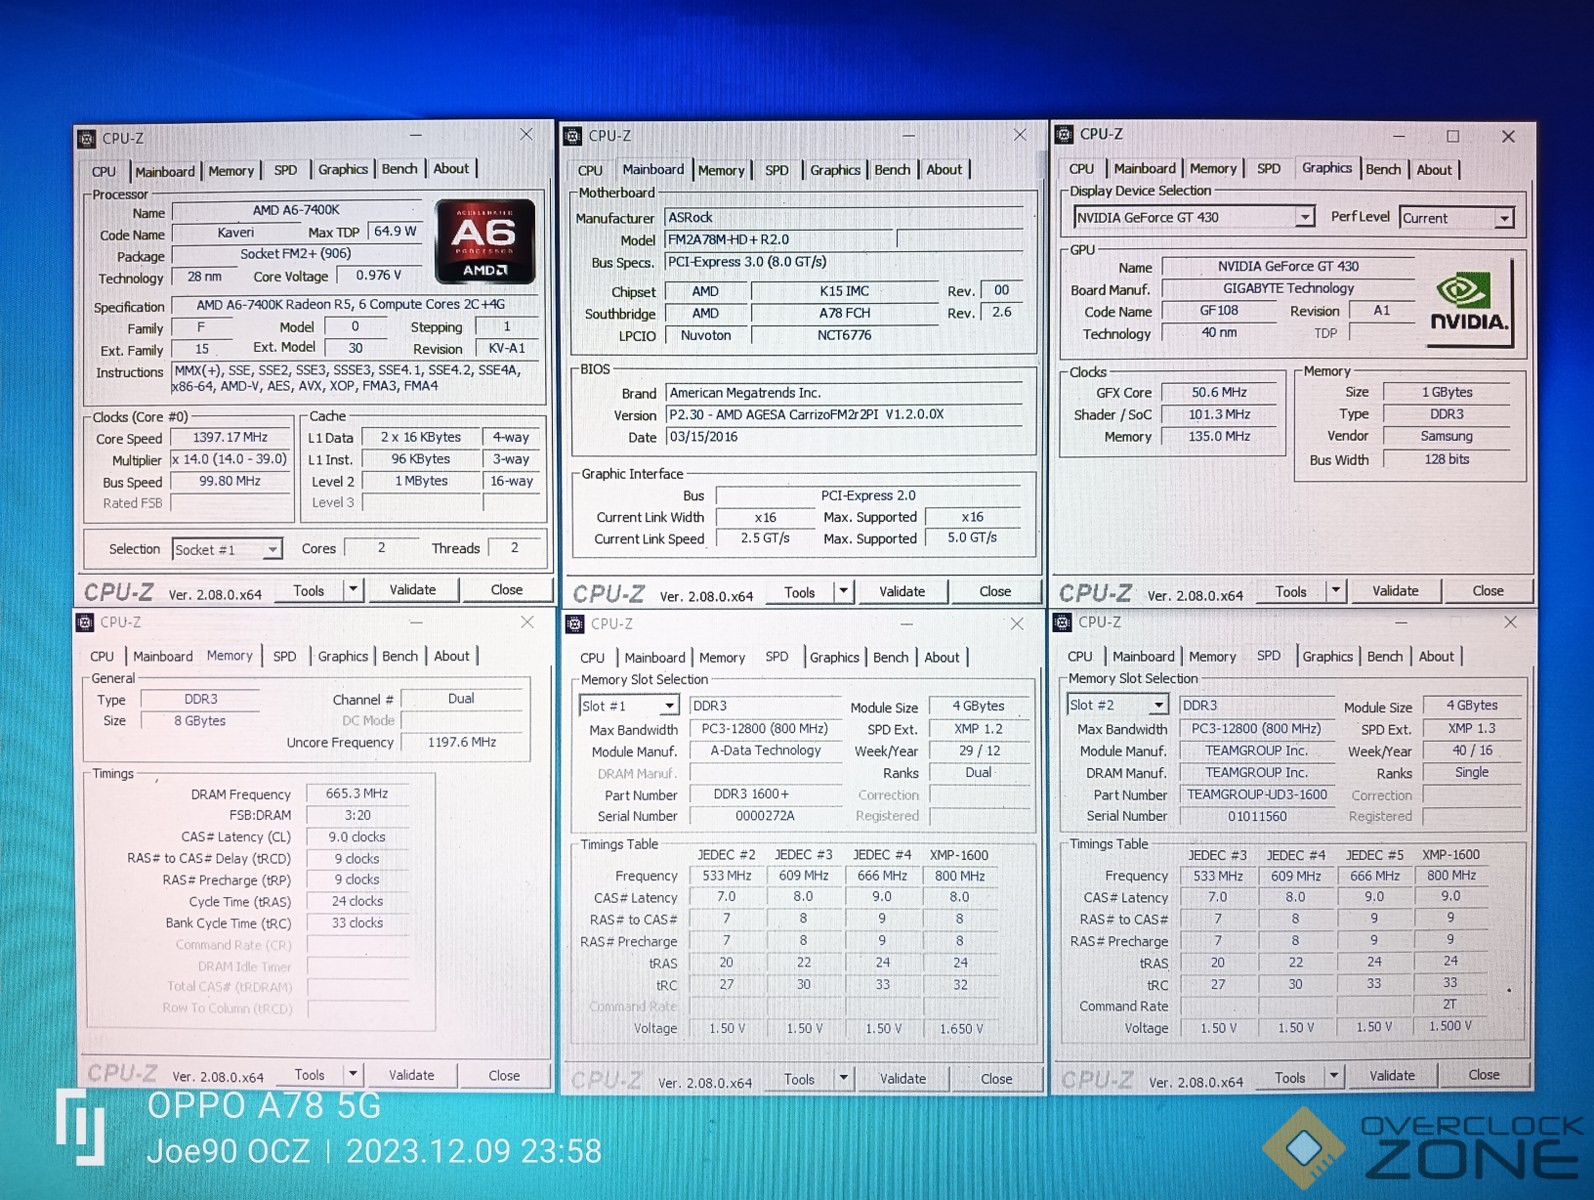Click Validate in the ASRock Mainboard window

click(x=902, y=592)
